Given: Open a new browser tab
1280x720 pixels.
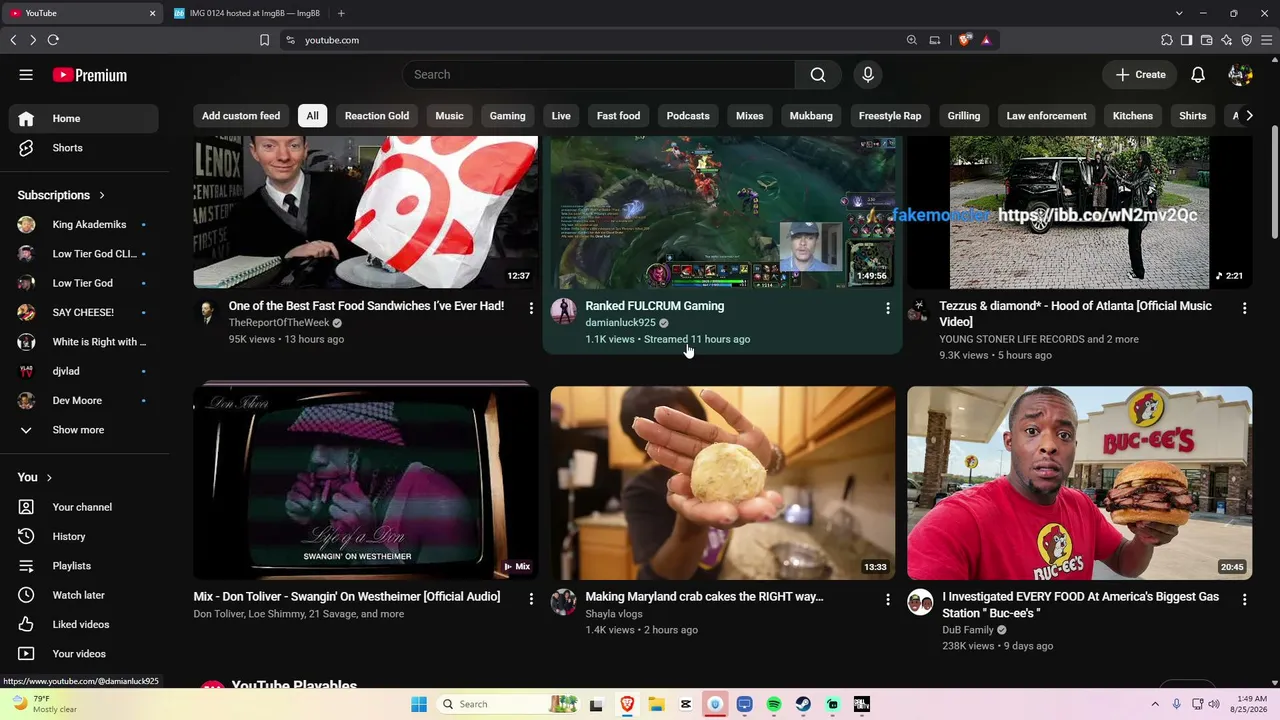Looking at the screenshot, I should click(341, 13).
